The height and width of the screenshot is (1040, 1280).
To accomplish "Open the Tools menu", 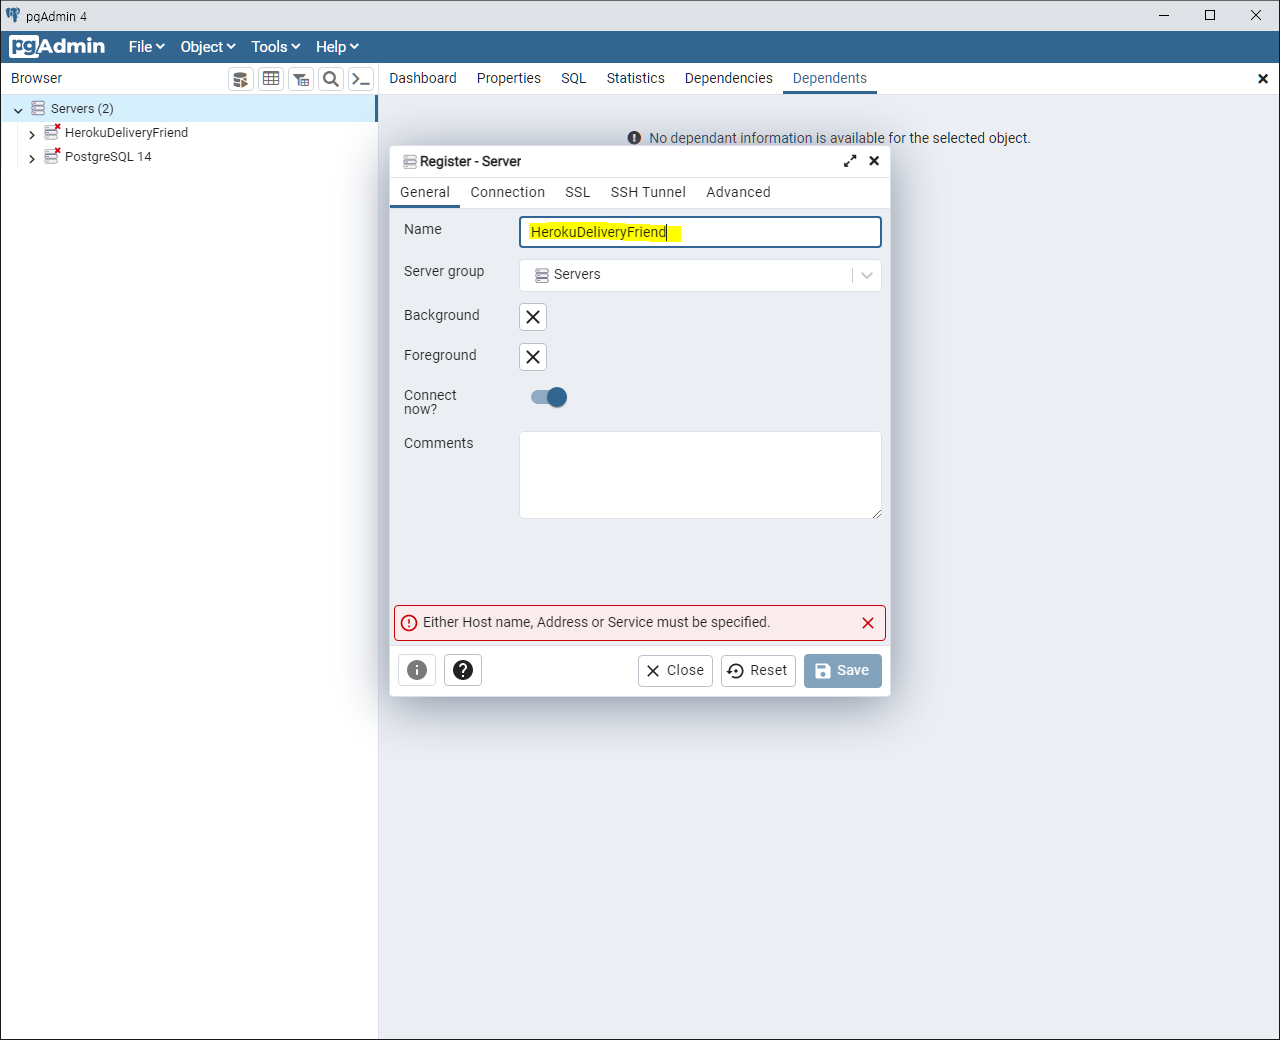I will pos(276,47).
